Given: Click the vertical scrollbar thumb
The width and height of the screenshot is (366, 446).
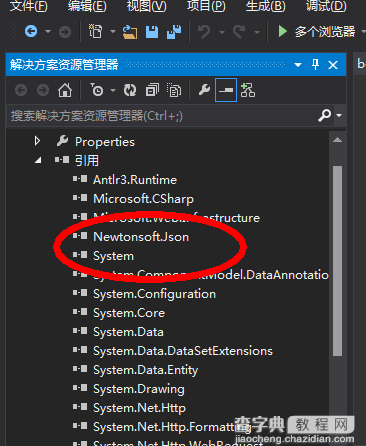Looking at the screenshot, I should tap(337, 261).
